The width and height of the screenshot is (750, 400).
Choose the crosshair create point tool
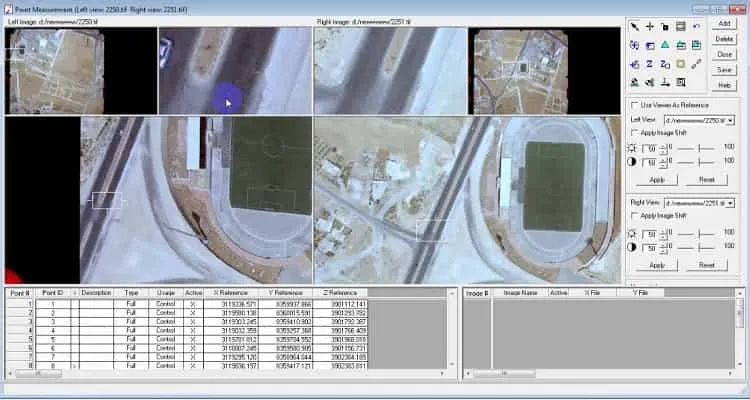coord(650,27)
